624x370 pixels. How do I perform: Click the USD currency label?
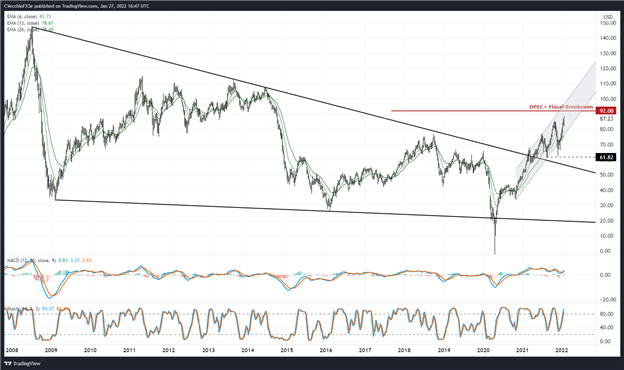pos(608,17)
